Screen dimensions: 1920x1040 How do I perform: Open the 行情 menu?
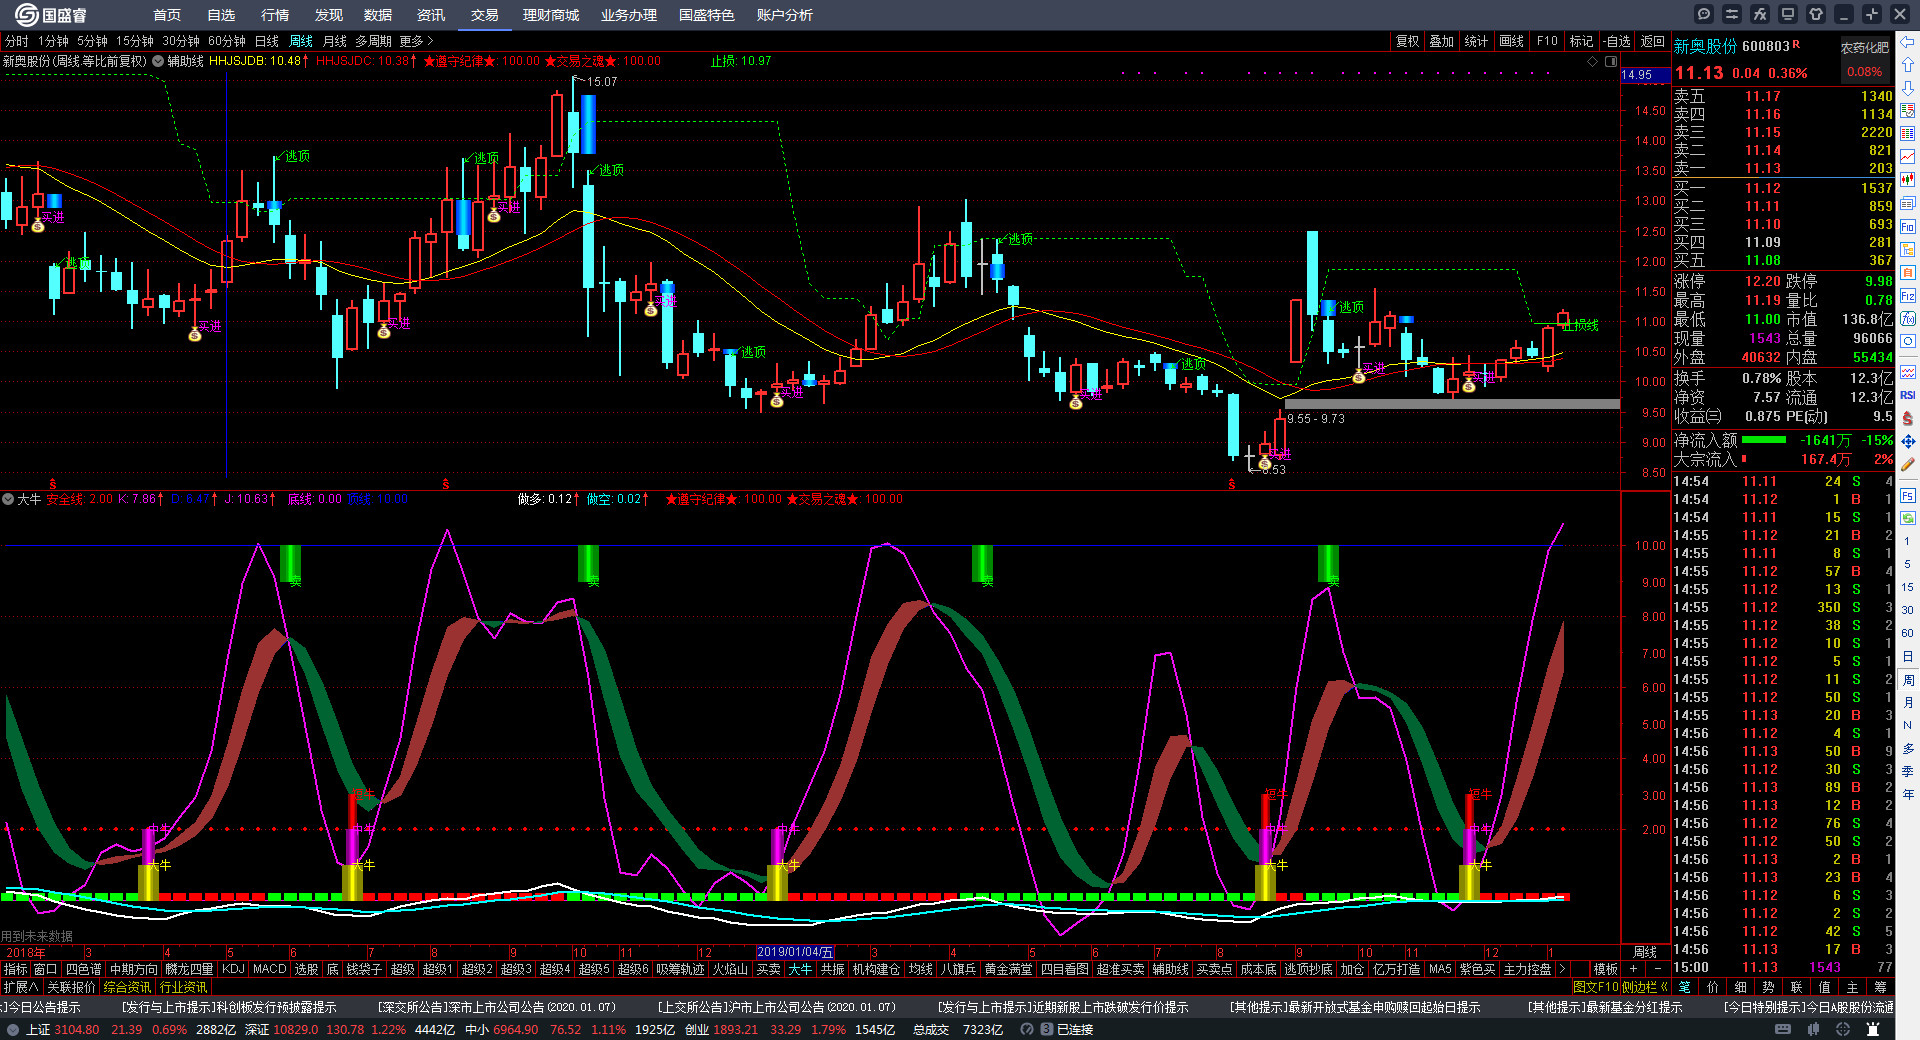click(x=275, y=15)
